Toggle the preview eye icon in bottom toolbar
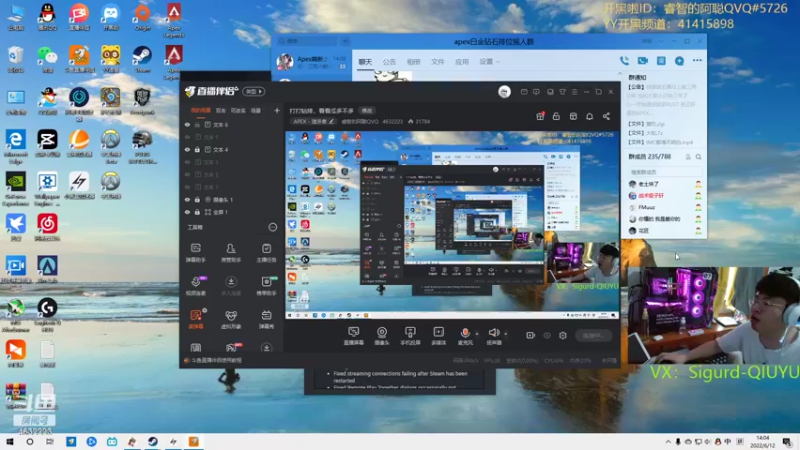The height and width of the screenshot is (450, 800). [x=547, y=335]
